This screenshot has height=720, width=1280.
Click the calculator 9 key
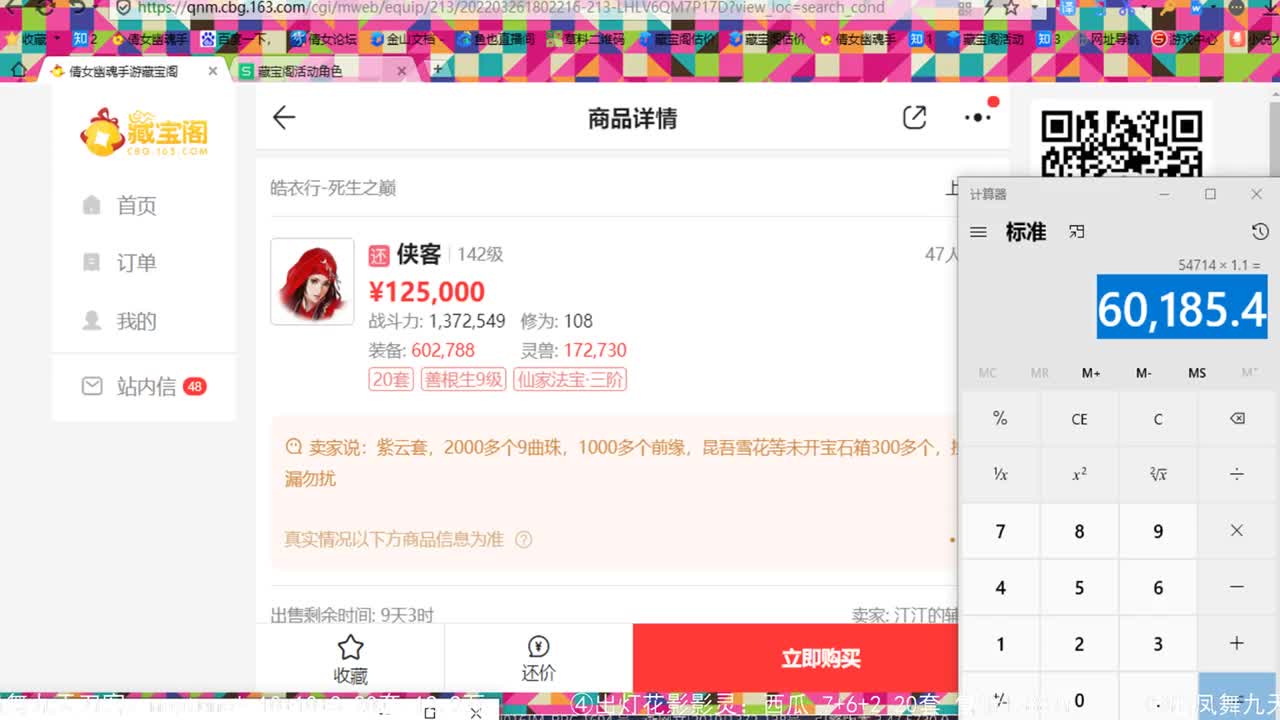coord(1158,531)
